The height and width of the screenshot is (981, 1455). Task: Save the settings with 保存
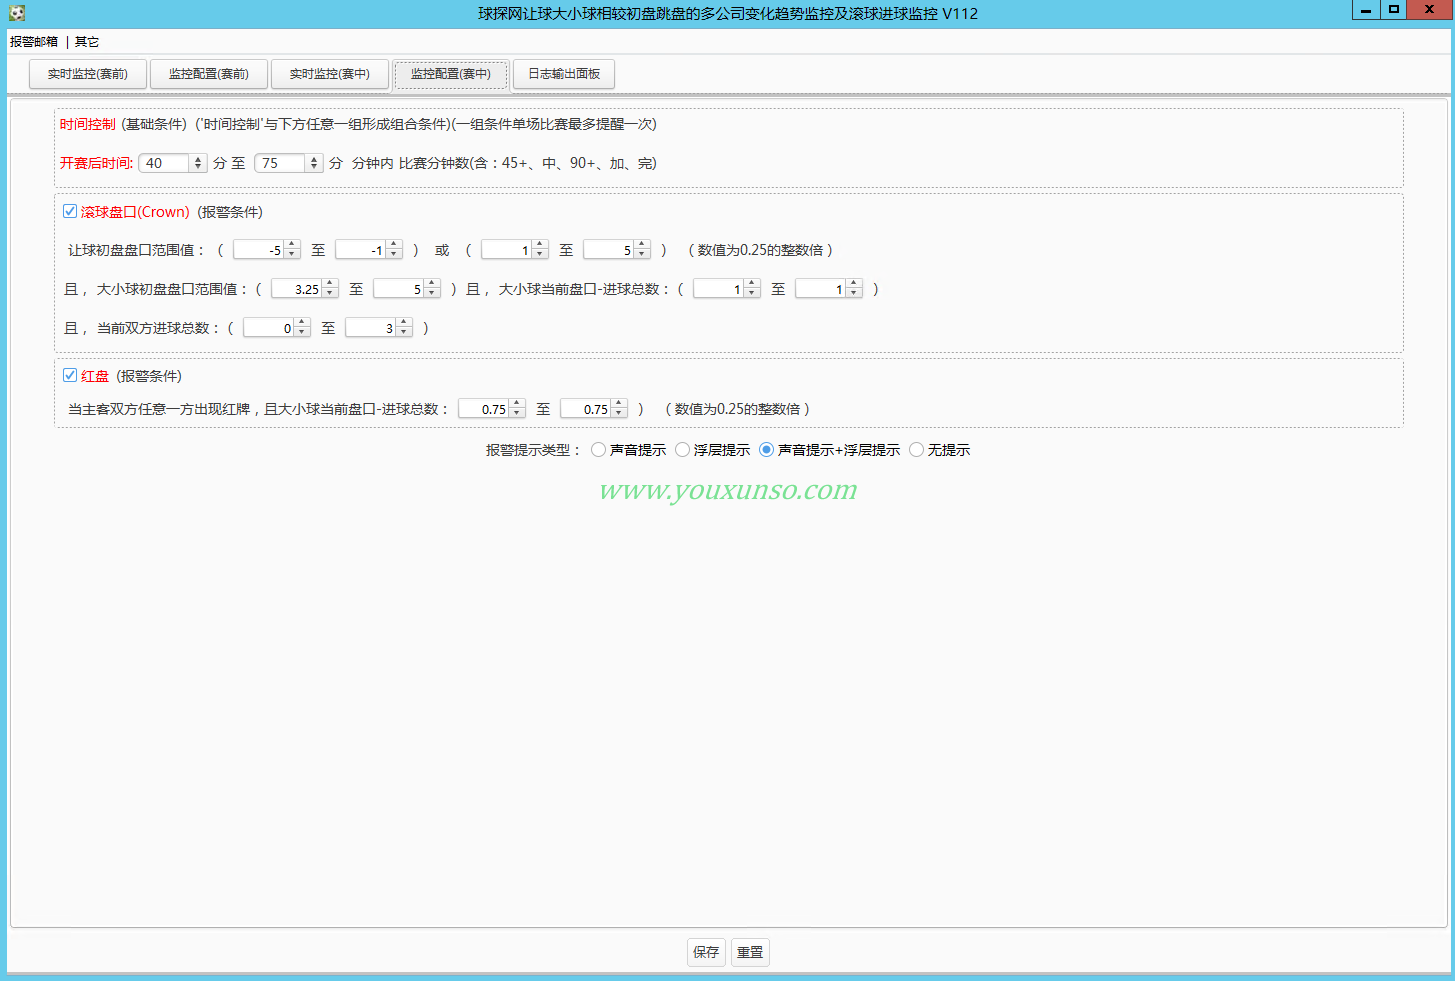point(706,952)
